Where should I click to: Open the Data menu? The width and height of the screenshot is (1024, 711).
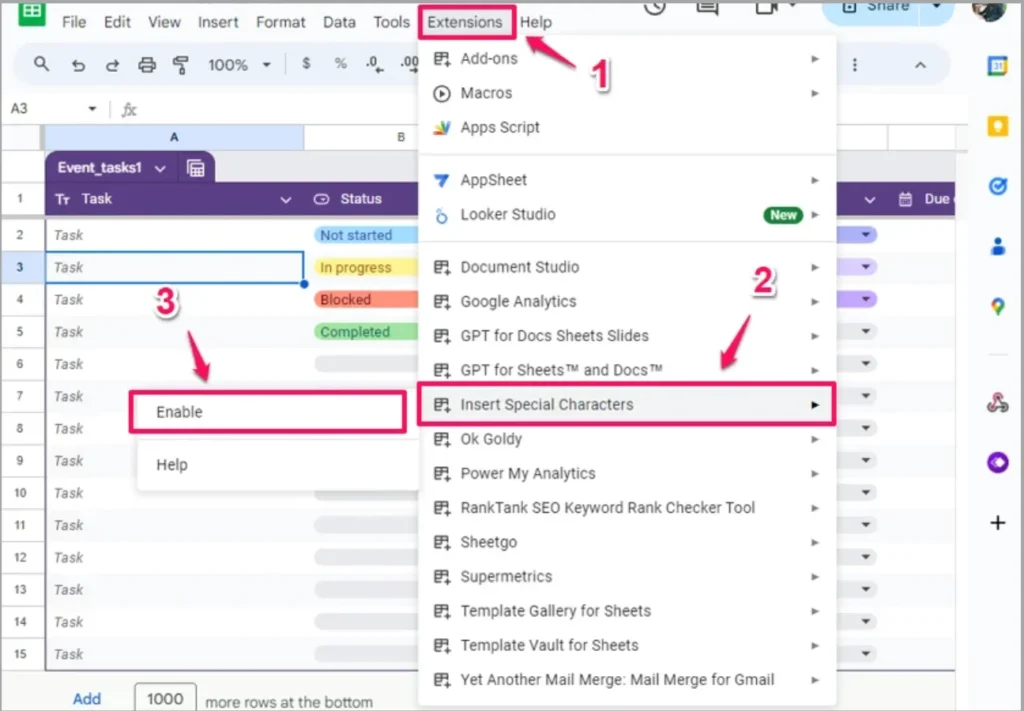pos(339,22)
